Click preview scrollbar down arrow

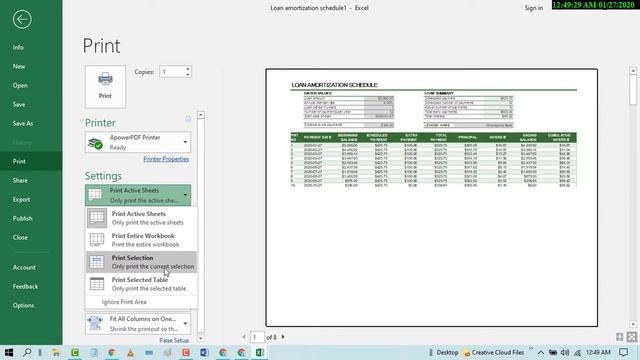(x=633, y=324)
